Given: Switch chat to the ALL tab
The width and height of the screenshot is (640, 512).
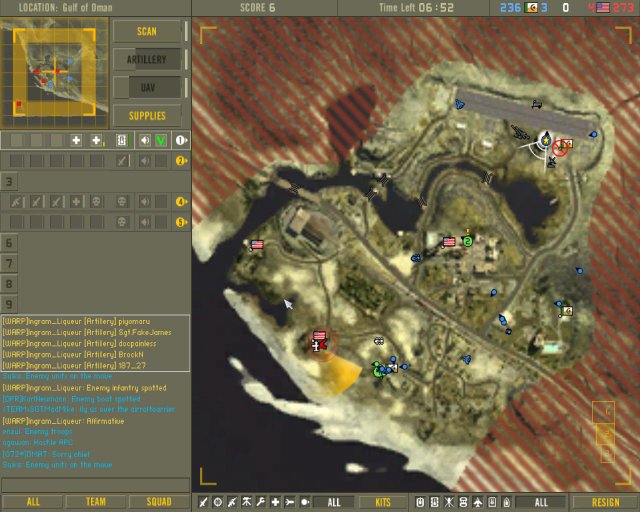Looking at the screenshot, I should (33, 502).
